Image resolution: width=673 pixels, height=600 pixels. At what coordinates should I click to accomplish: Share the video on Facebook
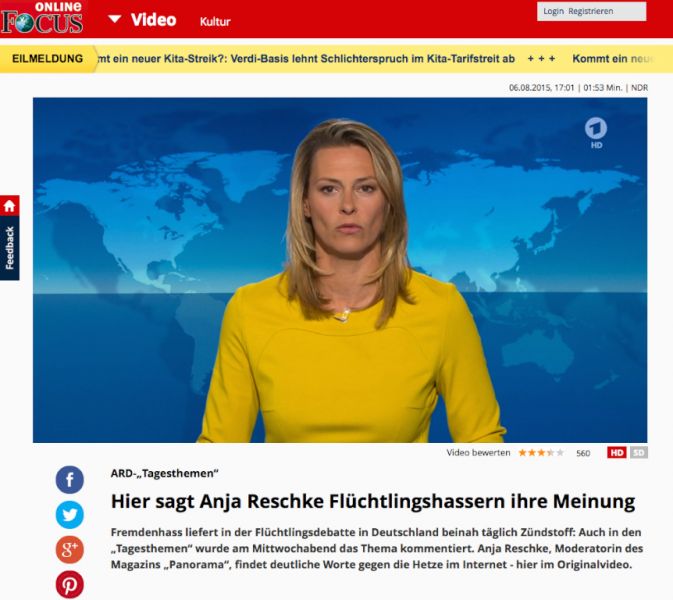70,479
